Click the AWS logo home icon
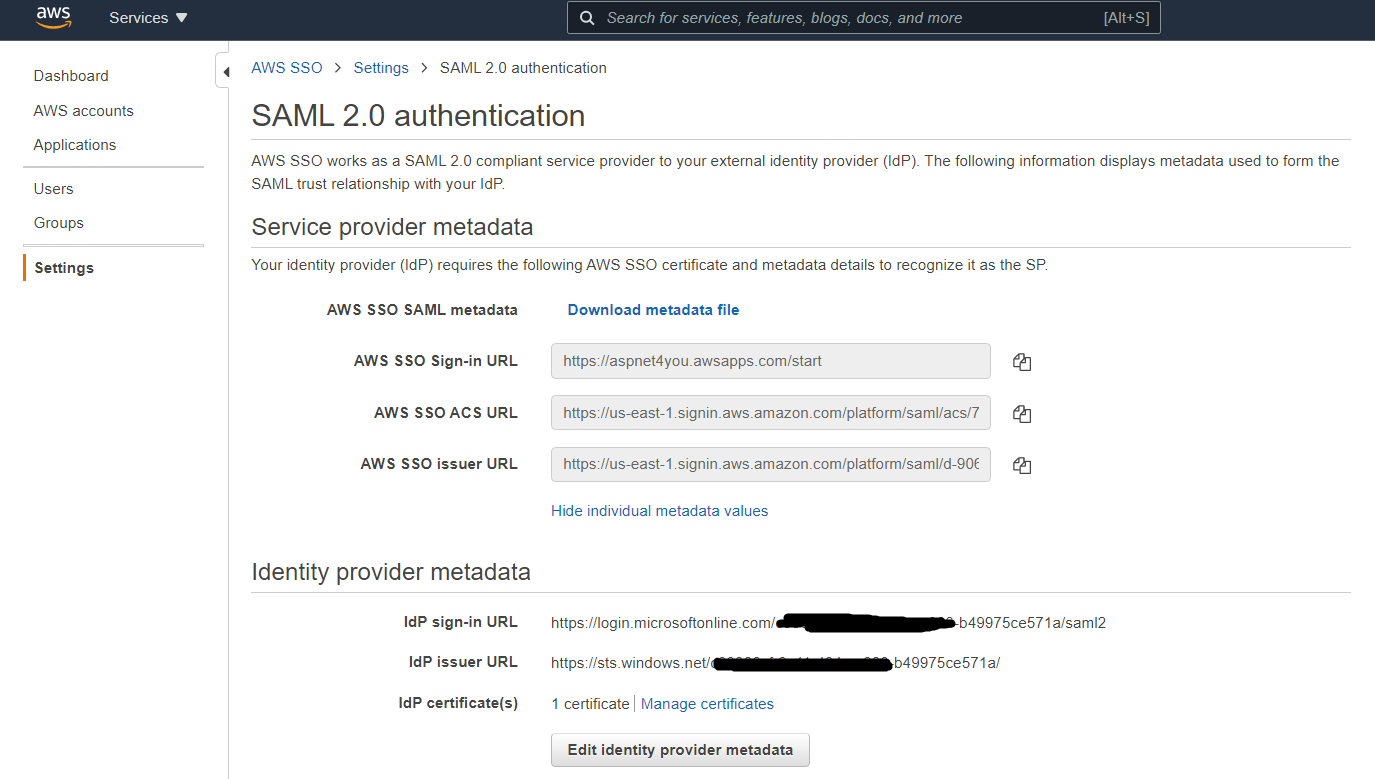1375x779 pixels. (x=54, y=17)
